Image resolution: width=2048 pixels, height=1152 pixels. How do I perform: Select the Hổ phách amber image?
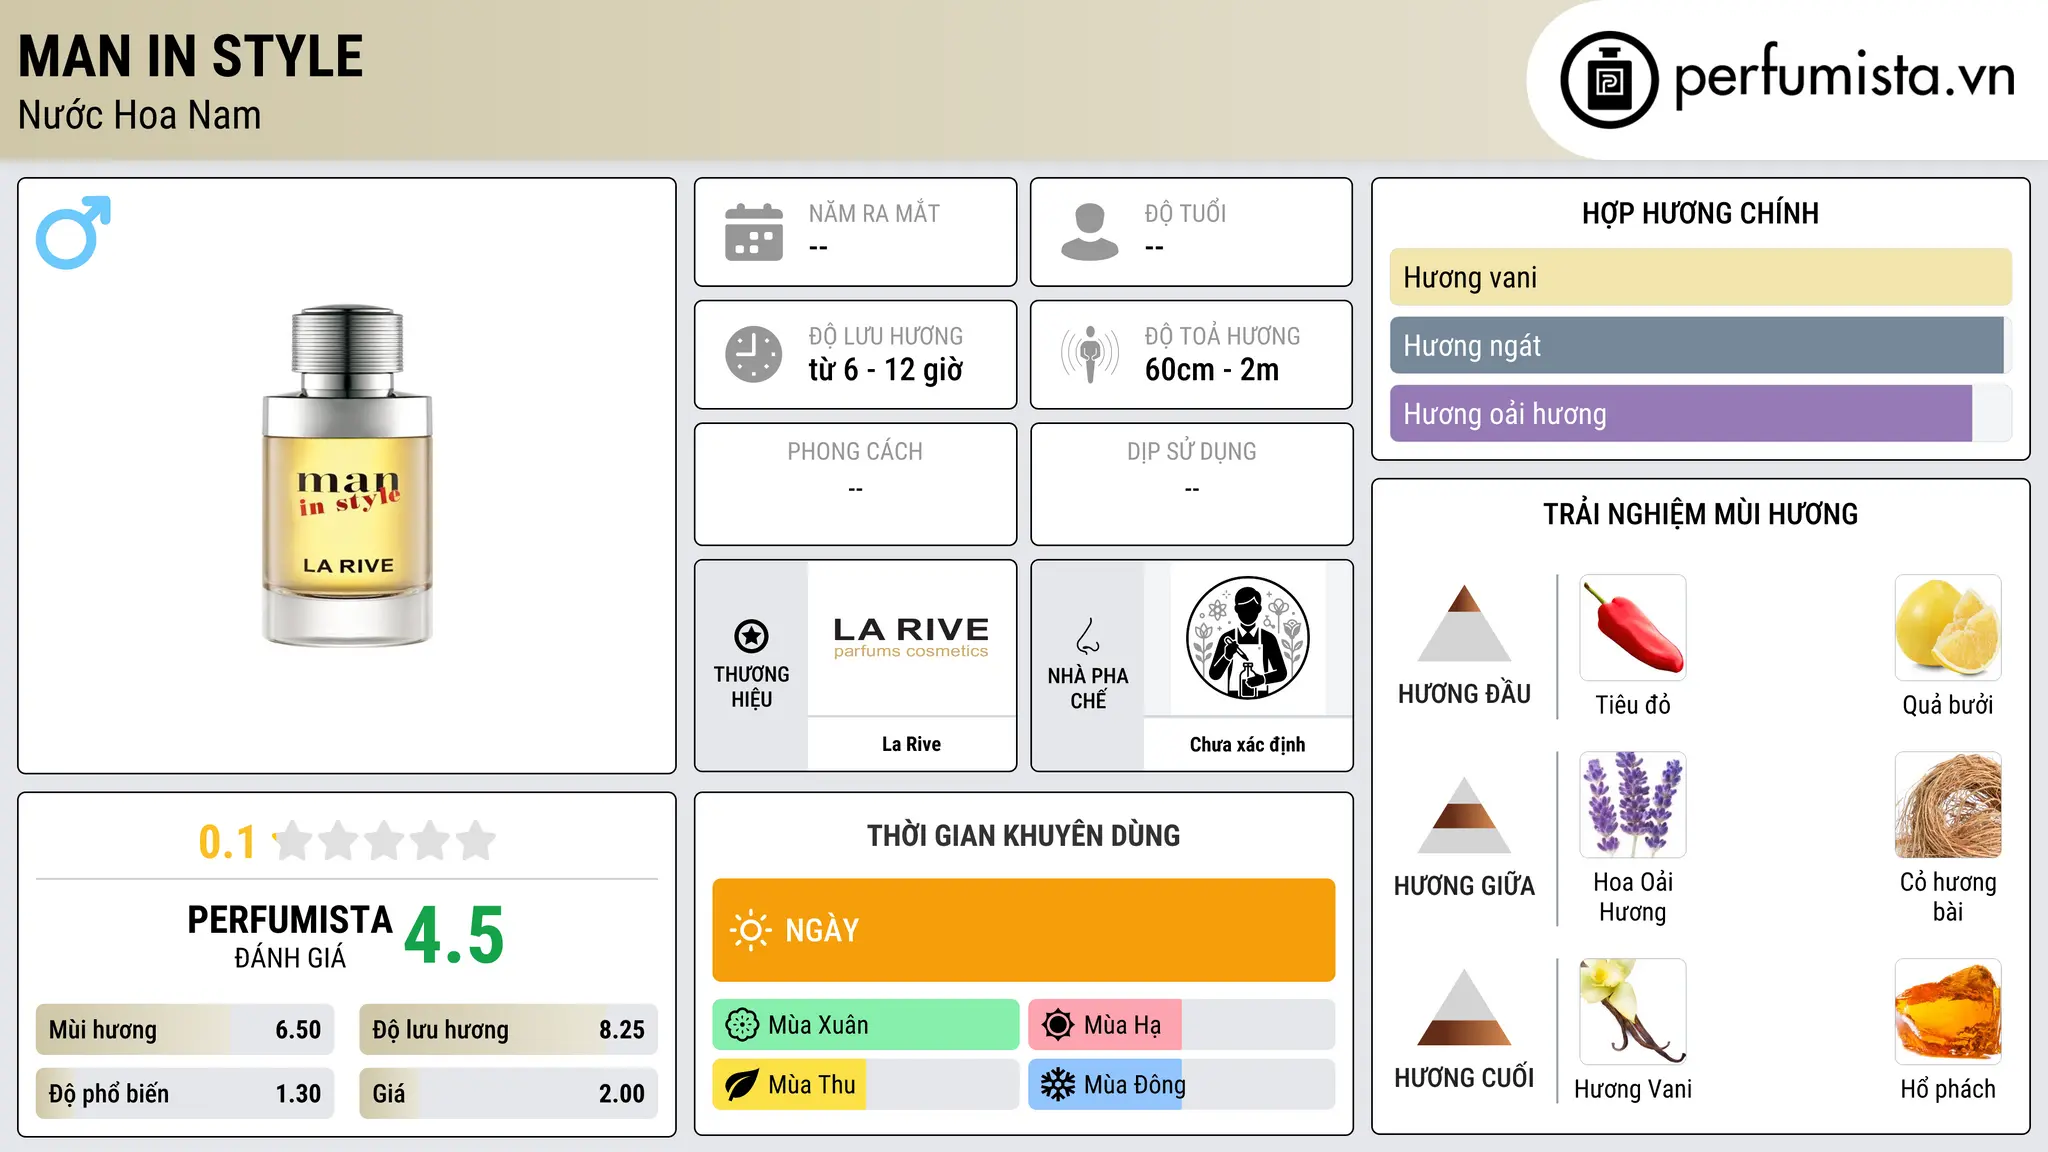coord(1948,1012)
